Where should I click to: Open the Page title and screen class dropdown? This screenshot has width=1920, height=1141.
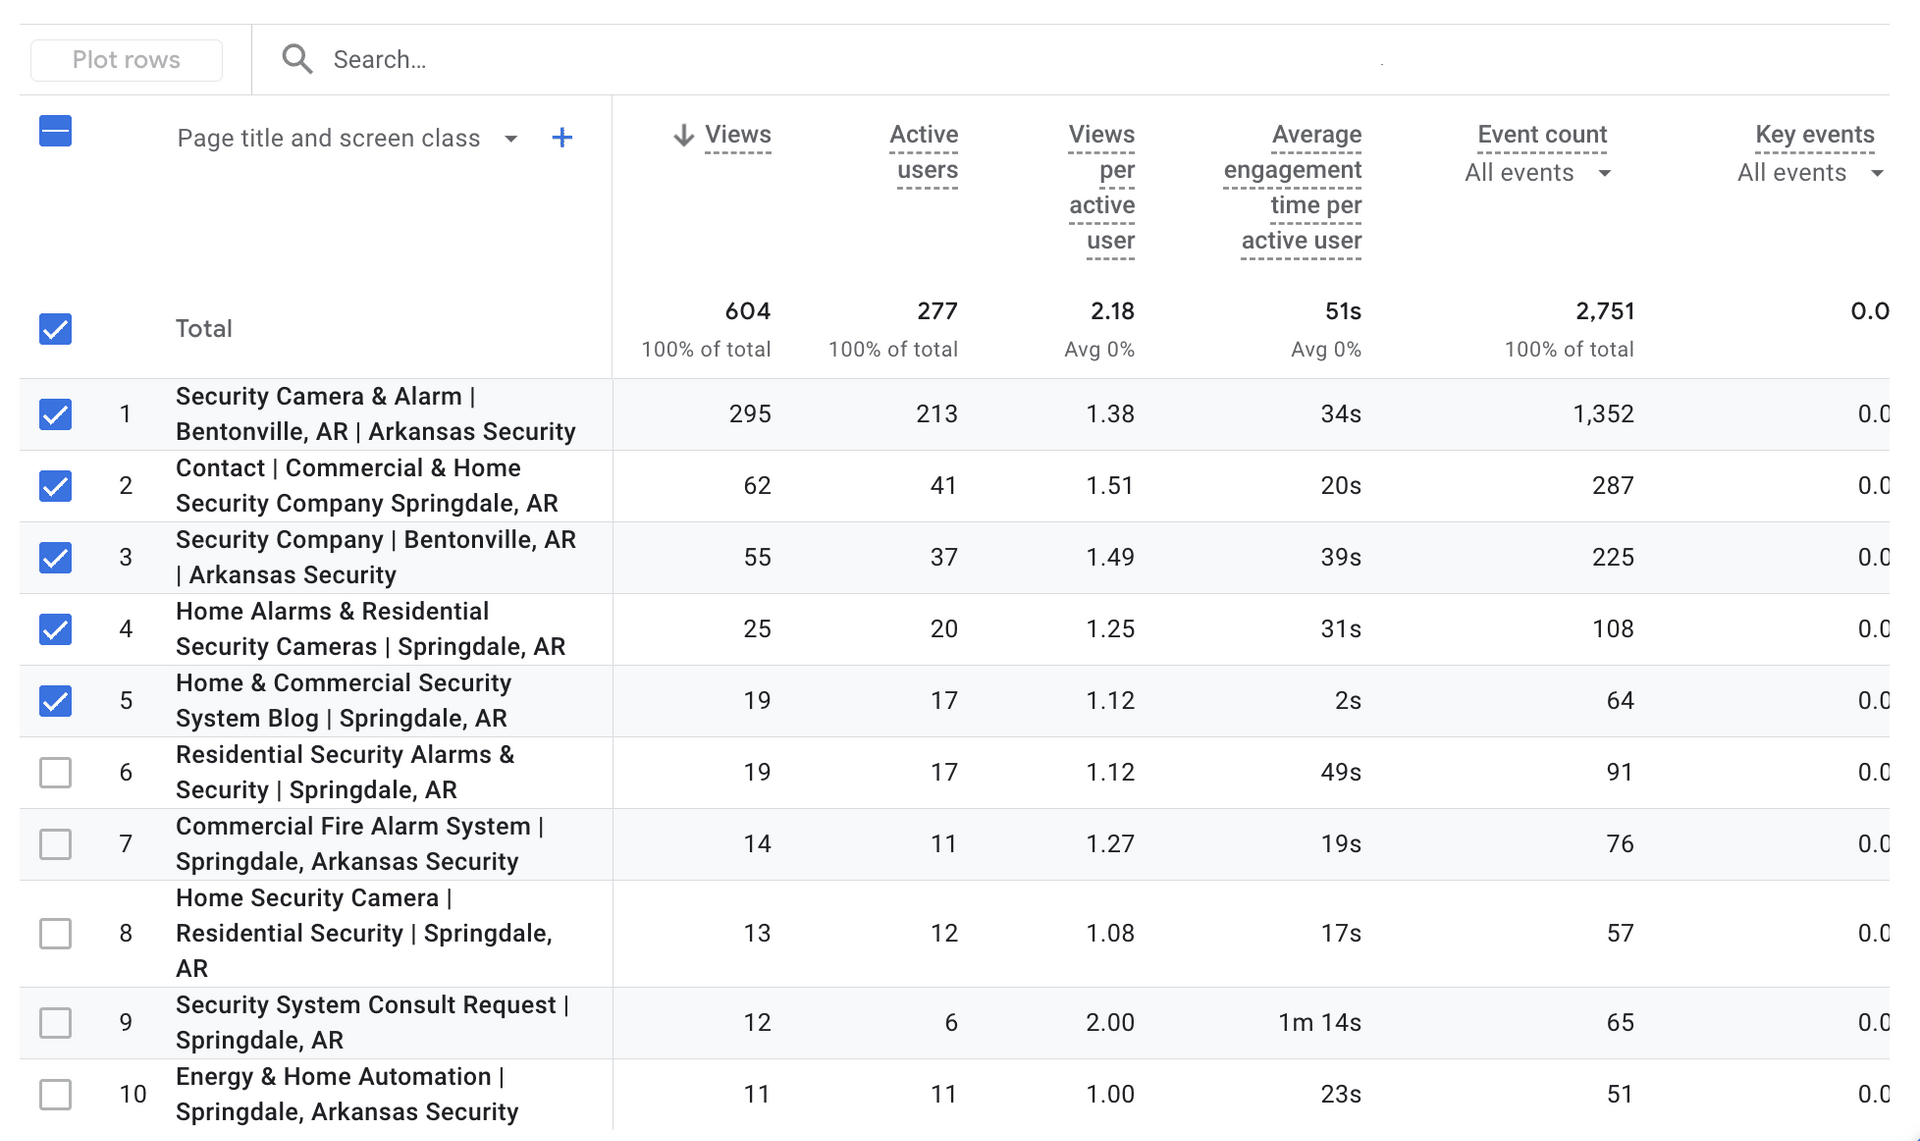tap(511, 139)
